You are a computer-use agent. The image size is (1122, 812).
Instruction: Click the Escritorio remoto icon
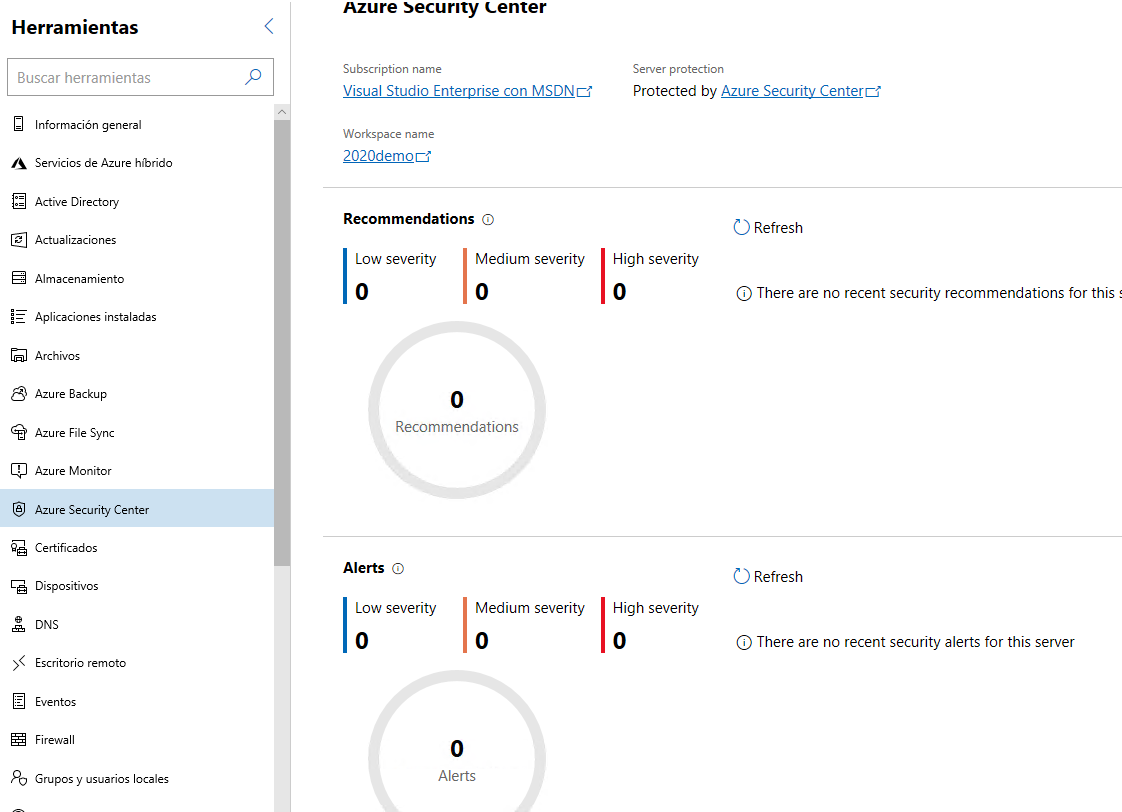pyautogui.click(x=18, y=663)
